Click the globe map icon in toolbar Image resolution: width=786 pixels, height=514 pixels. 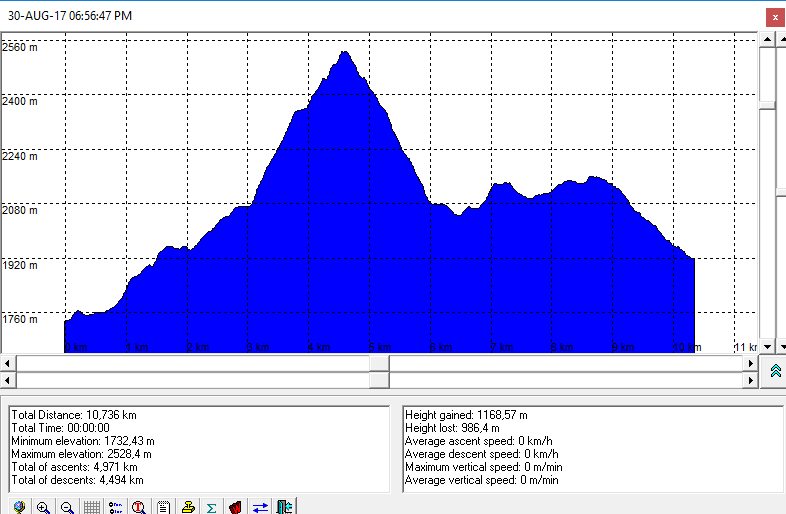pos(19,507)
